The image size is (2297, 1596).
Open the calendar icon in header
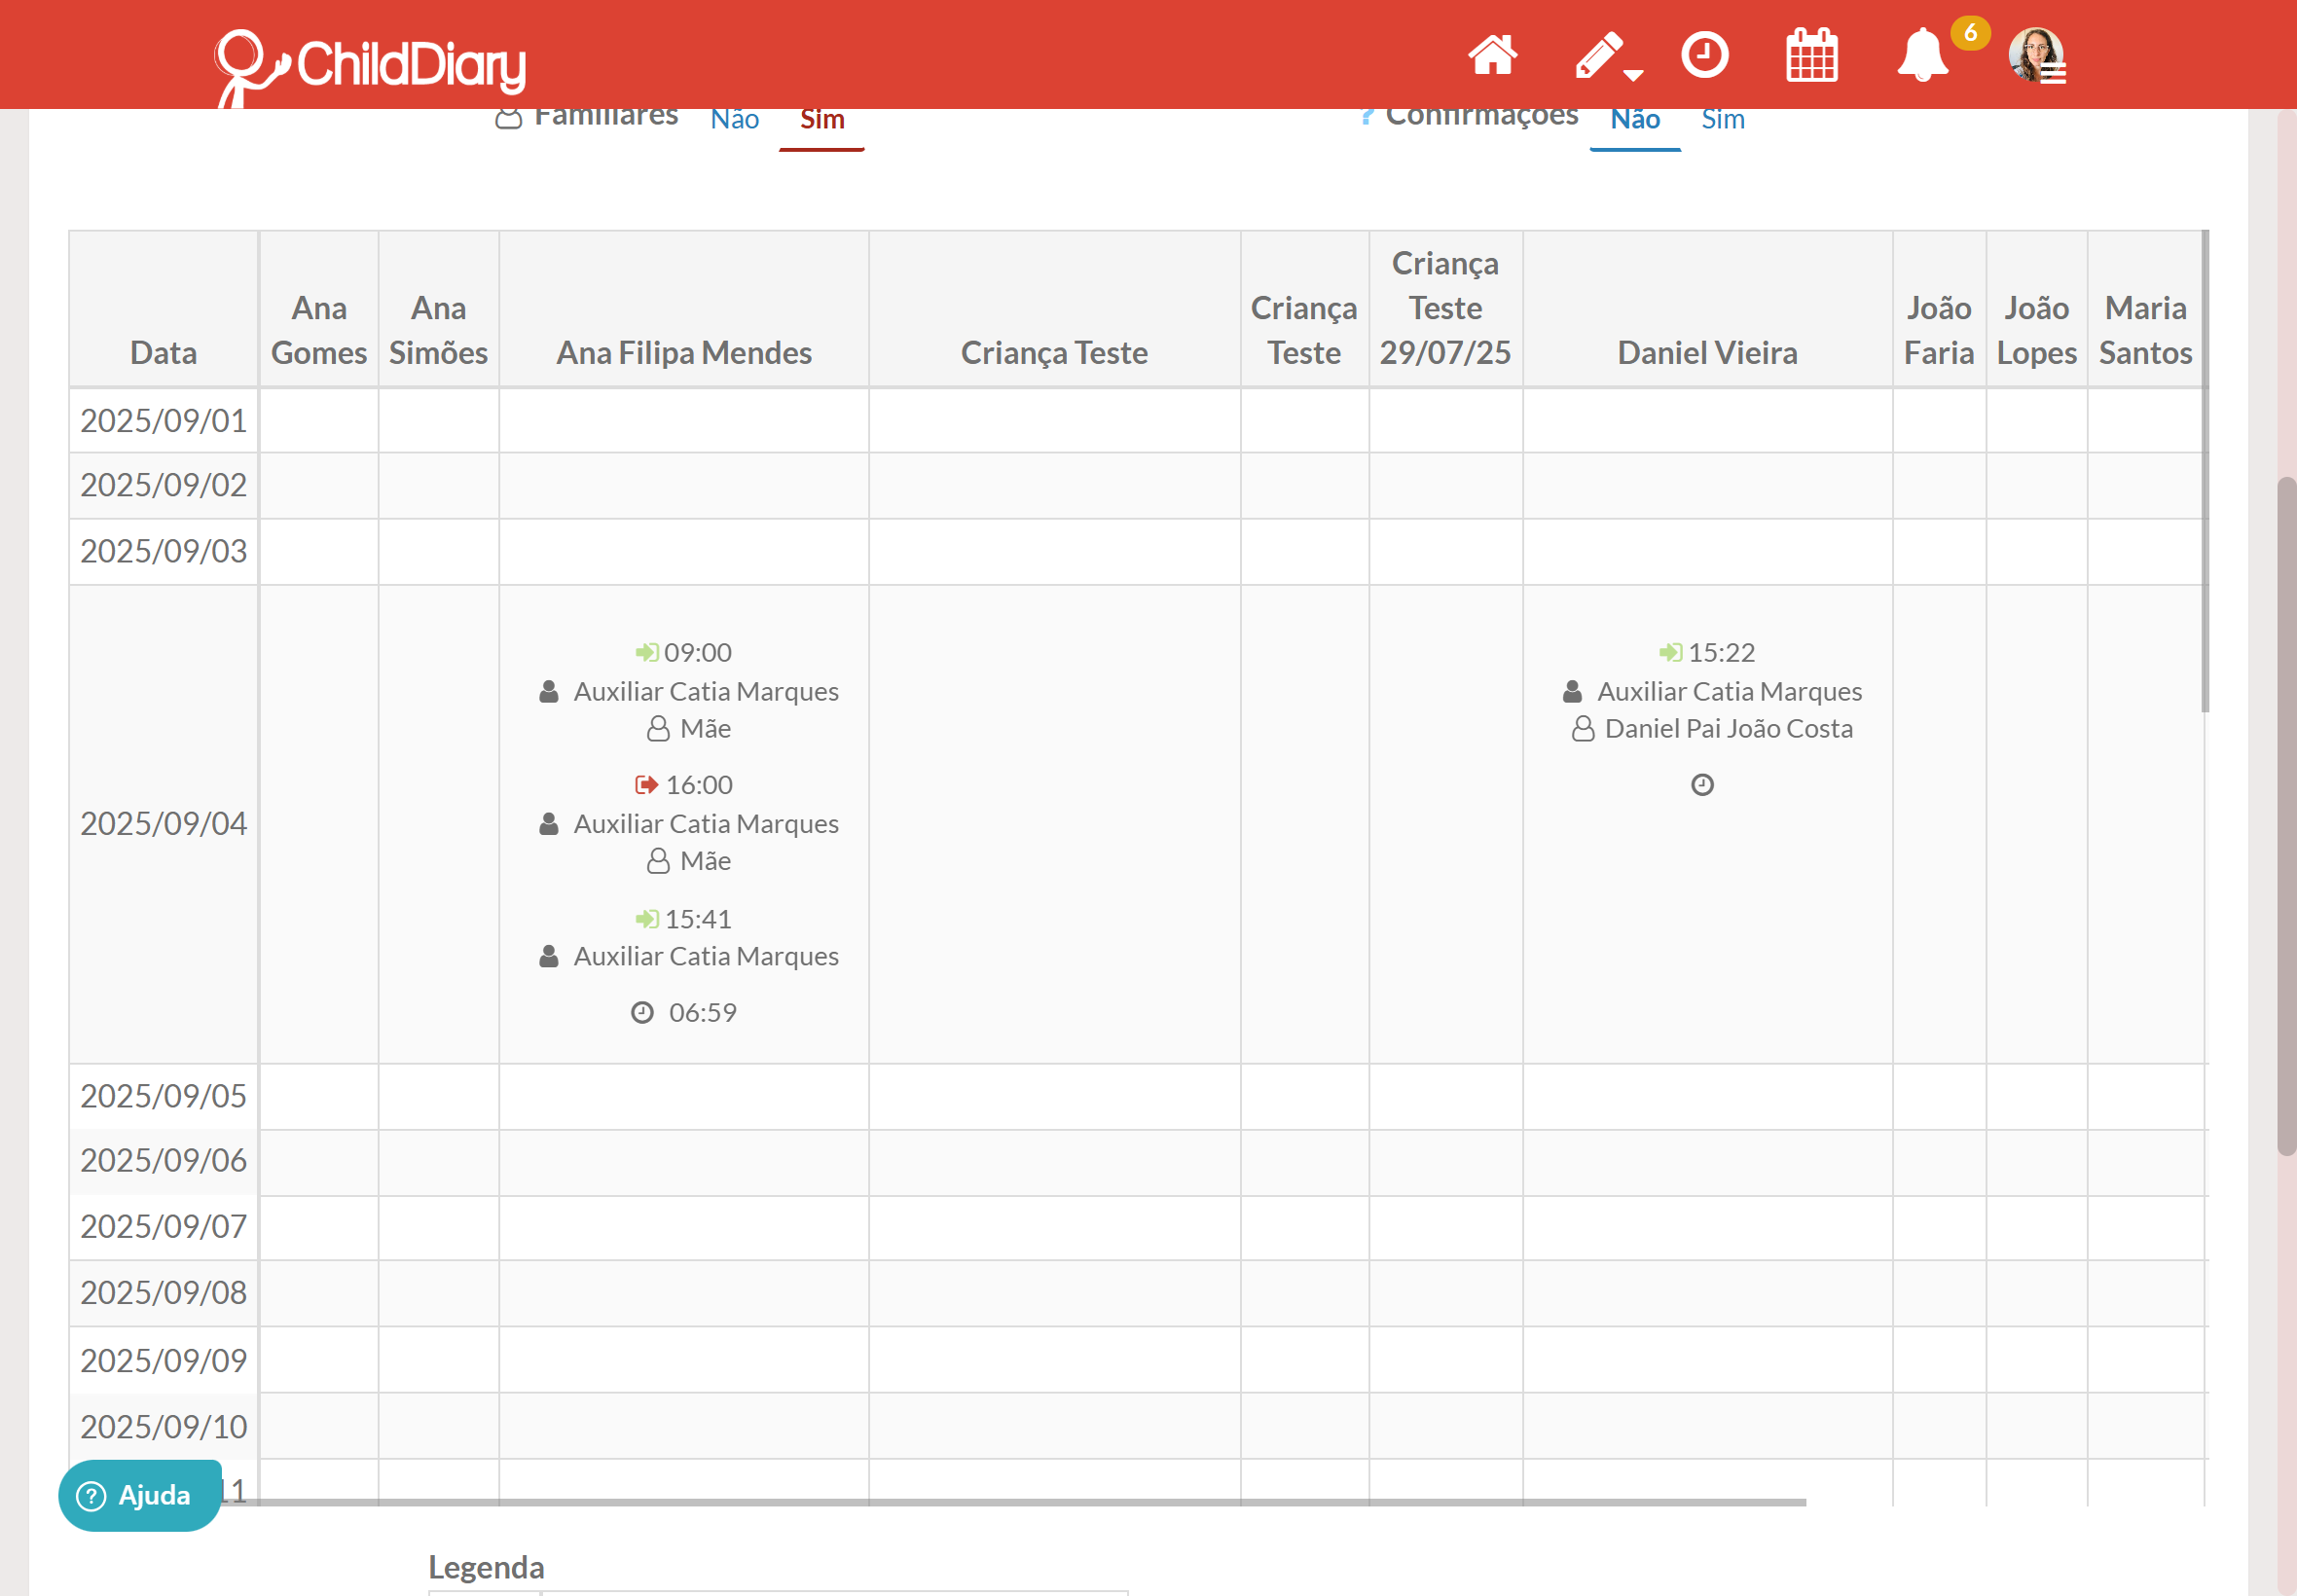1811,55
